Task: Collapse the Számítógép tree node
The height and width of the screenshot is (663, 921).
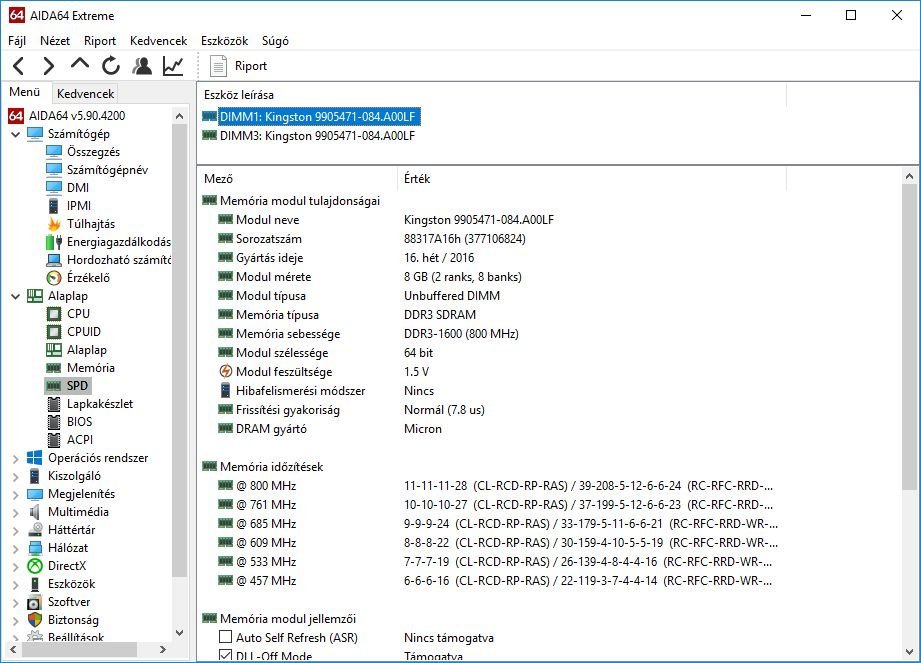Action: point(16,134)
